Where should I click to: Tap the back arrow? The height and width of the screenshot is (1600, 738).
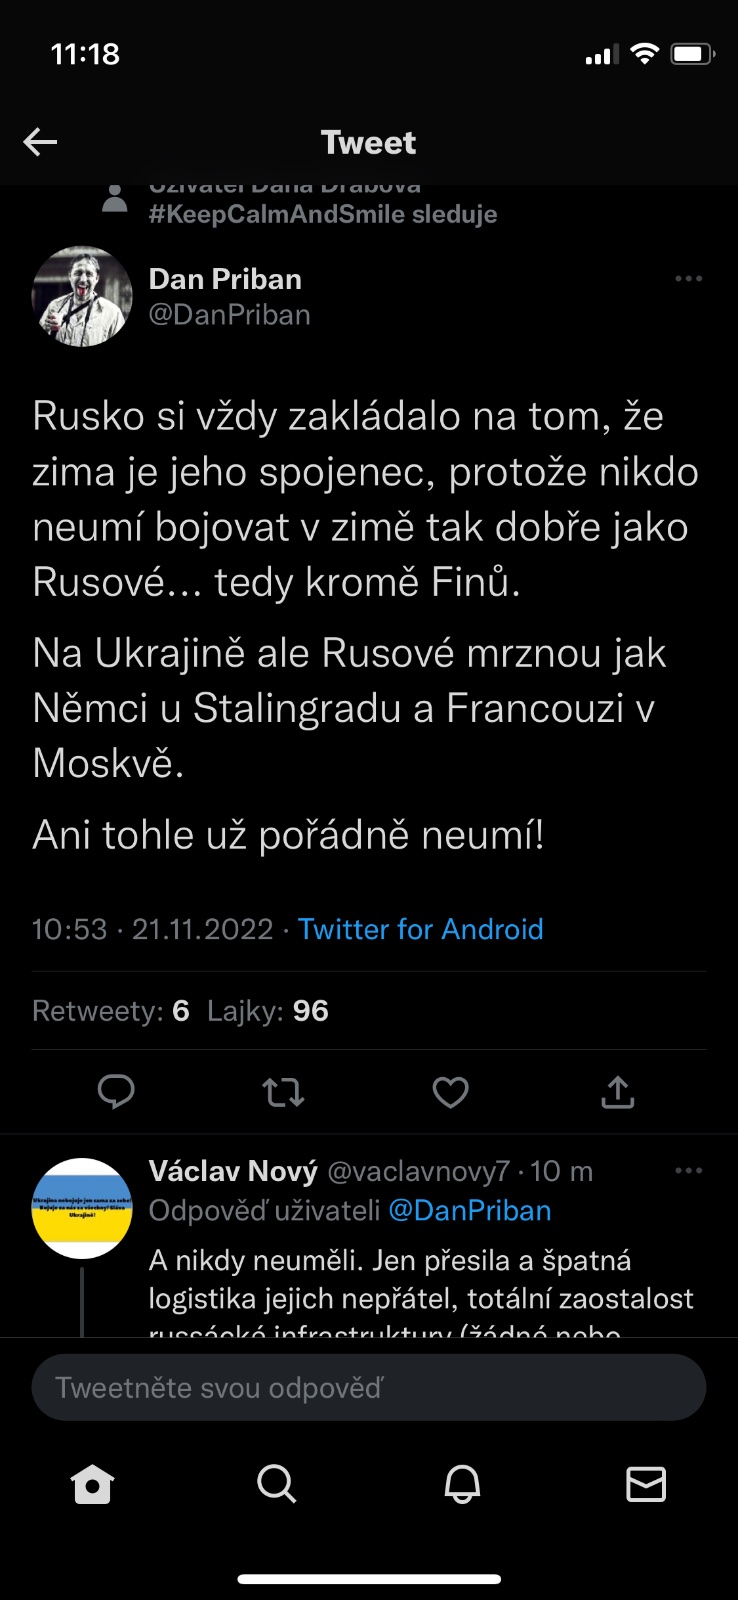point(40,142)
